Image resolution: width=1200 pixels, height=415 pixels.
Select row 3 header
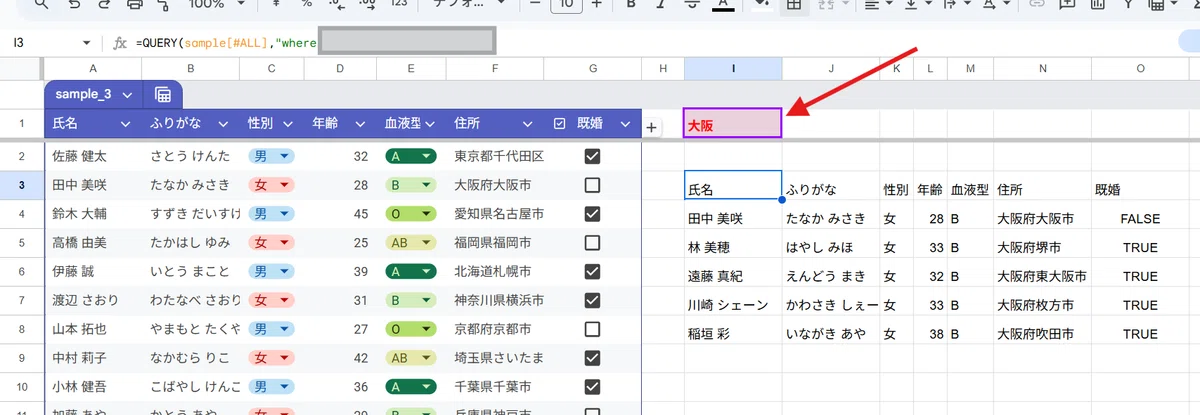[21, 185]
